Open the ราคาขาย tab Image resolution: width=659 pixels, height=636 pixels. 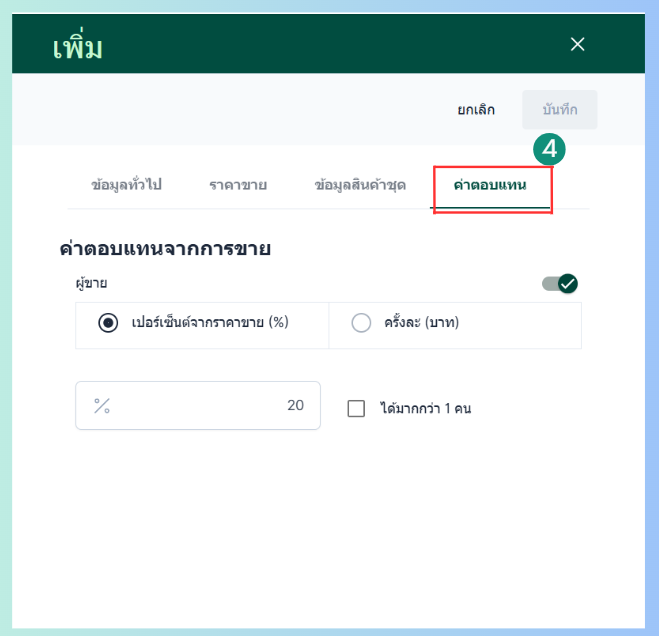(x=238, y=185)
